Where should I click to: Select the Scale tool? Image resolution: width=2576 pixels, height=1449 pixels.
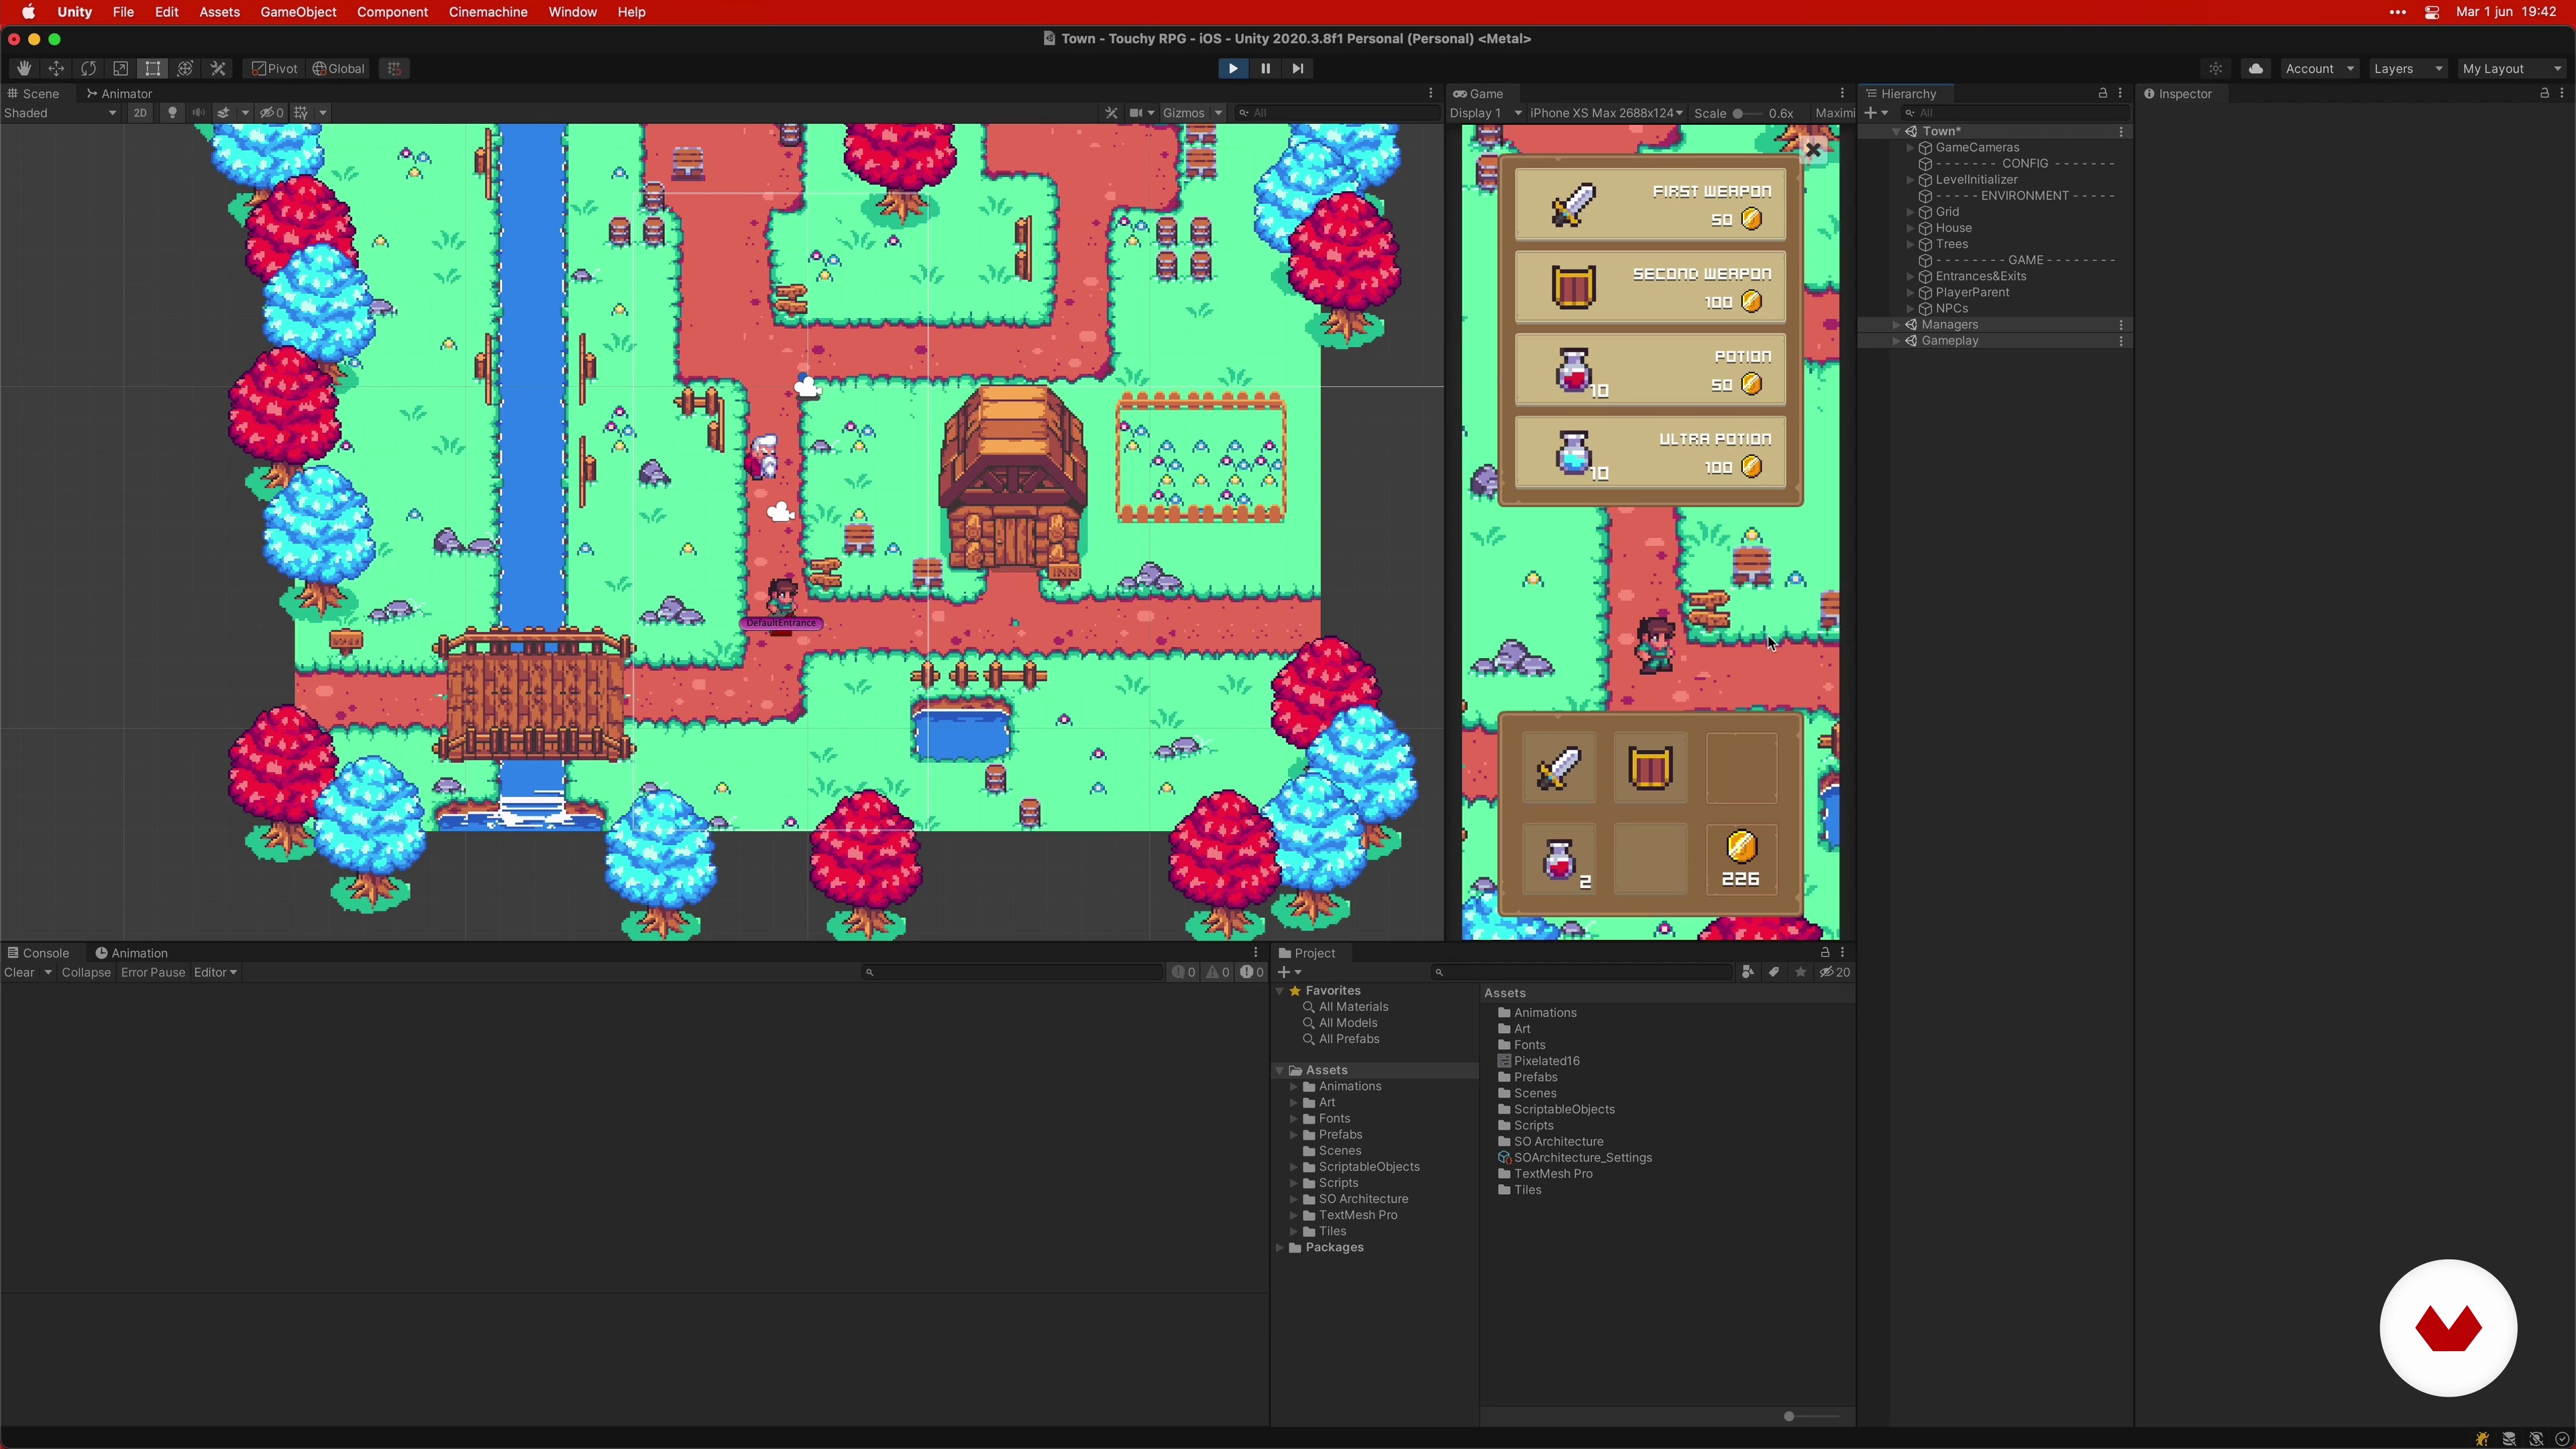click(x=120, y=68)
